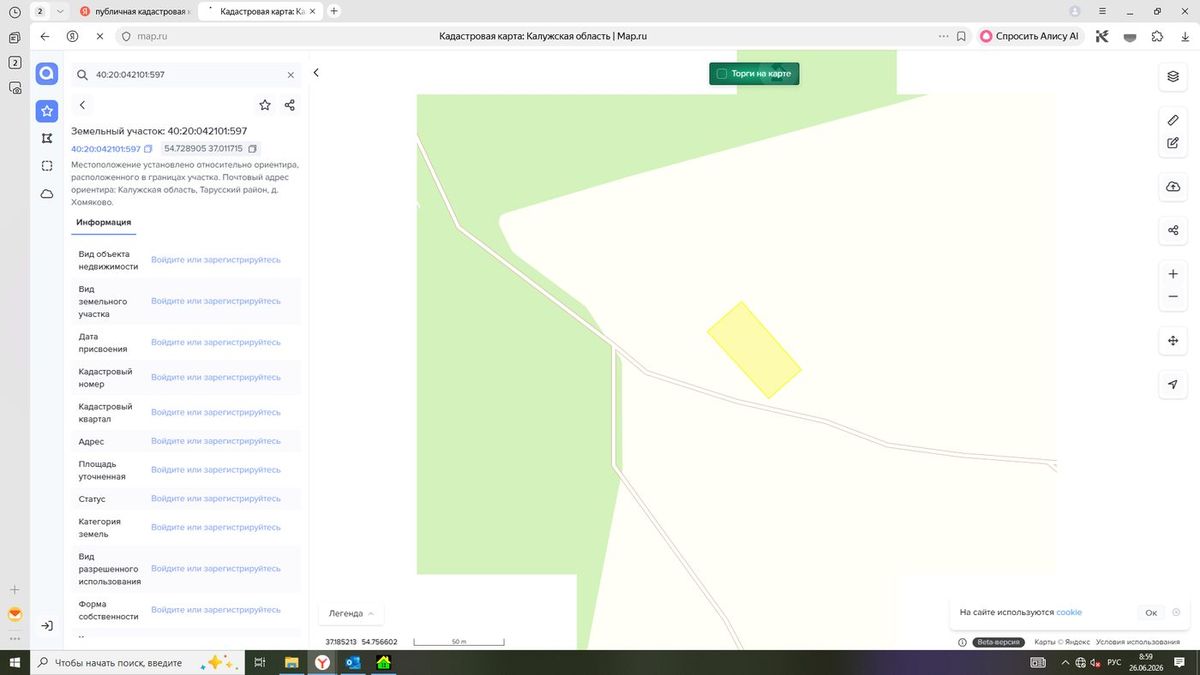Screen dimensions: 1200x675
Task: Open Outlook from the taskbar
Action: tap(353, 662)
